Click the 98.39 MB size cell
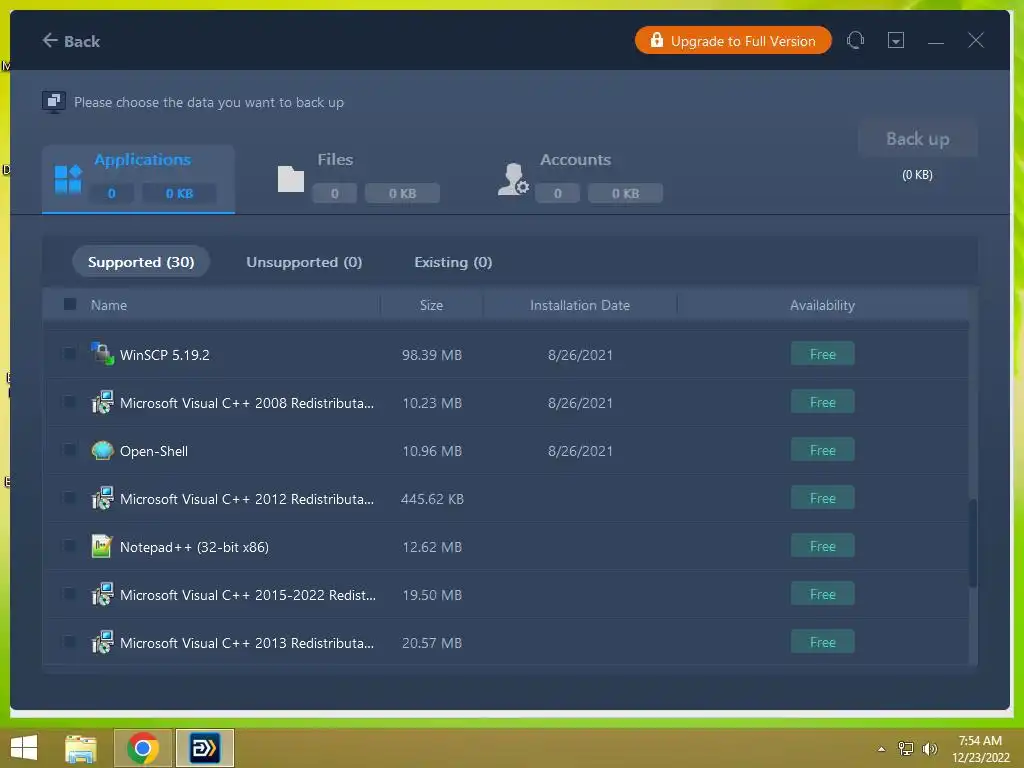 click(432, 355)
